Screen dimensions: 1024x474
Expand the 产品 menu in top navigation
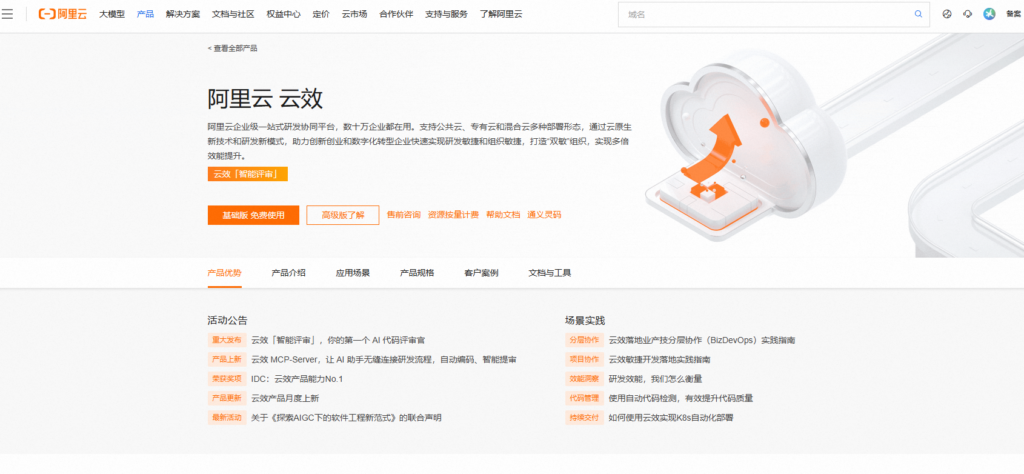point(145,14)
